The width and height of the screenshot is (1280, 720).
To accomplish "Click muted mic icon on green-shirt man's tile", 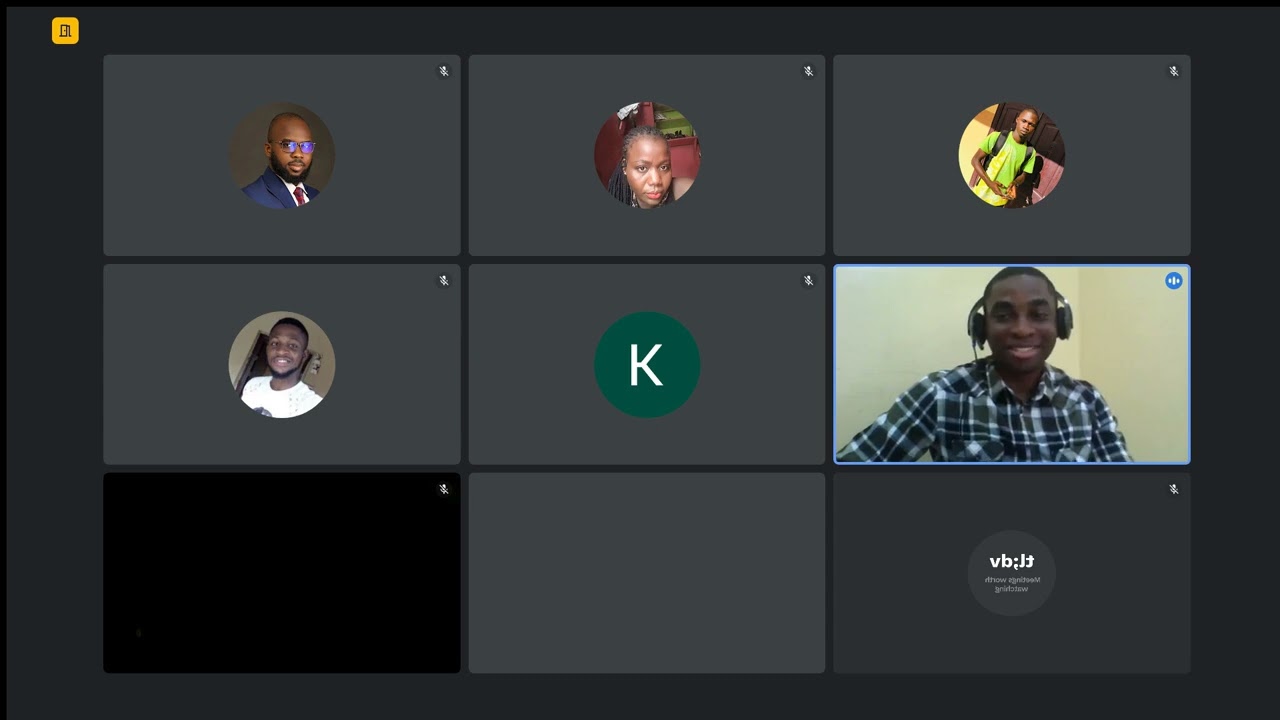I will point(1174,72).
